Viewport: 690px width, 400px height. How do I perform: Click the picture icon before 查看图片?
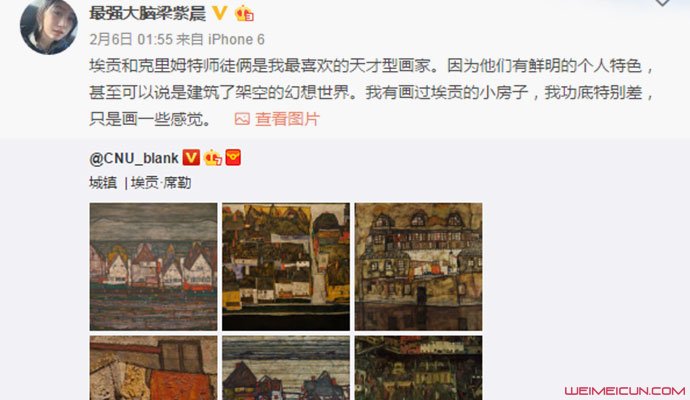coord(242,119)
